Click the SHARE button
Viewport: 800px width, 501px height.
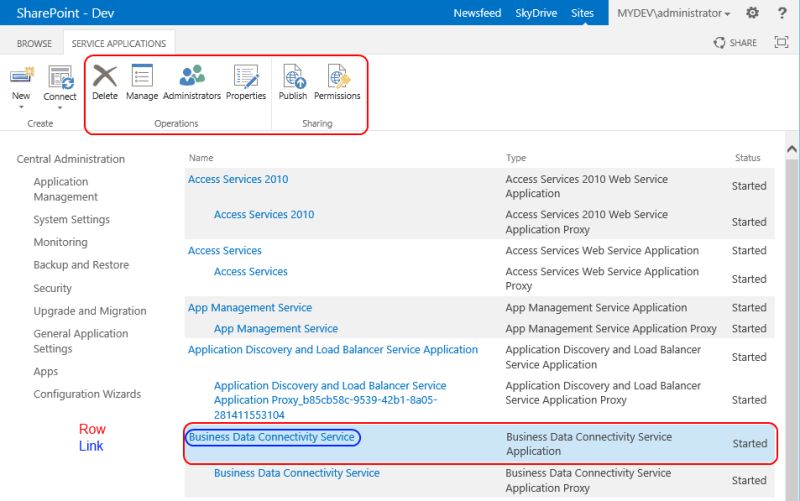735,42
